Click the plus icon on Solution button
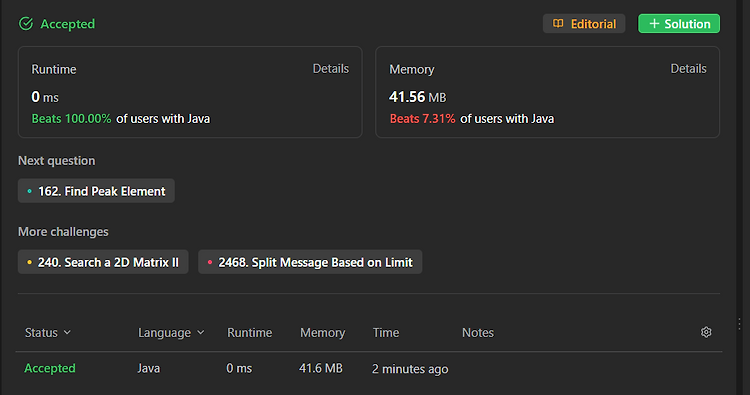 (654, 23)
